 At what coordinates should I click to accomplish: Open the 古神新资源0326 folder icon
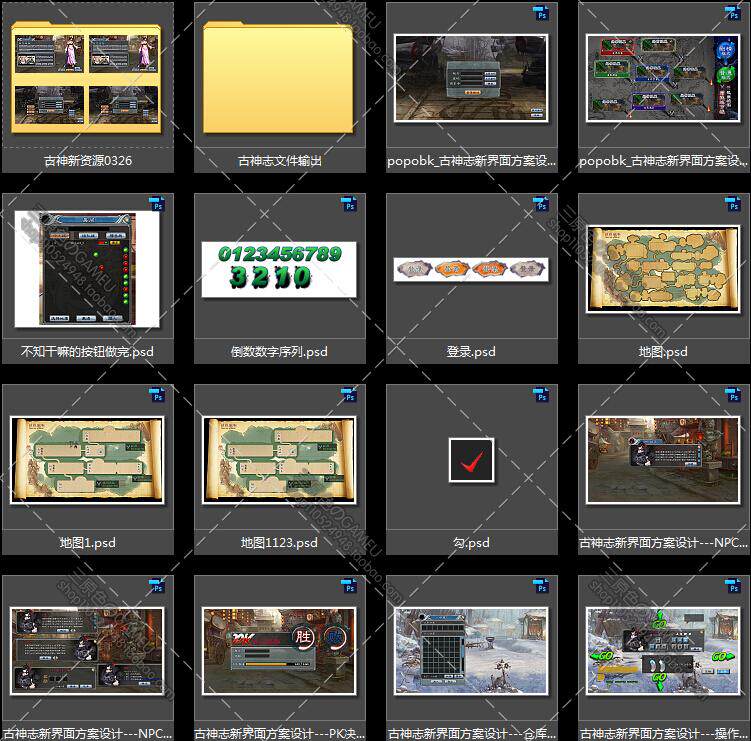click(87, 77)
